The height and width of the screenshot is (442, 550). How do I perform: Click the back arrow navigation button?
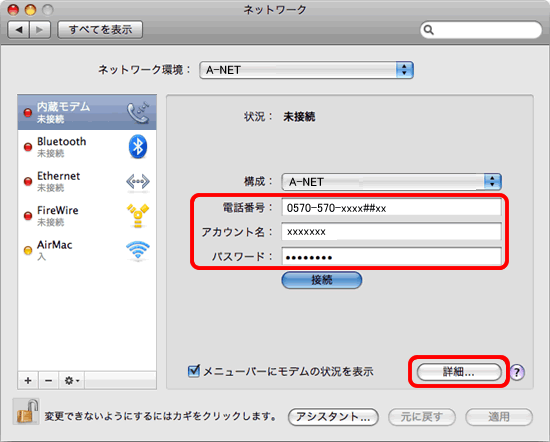[19, 30]
